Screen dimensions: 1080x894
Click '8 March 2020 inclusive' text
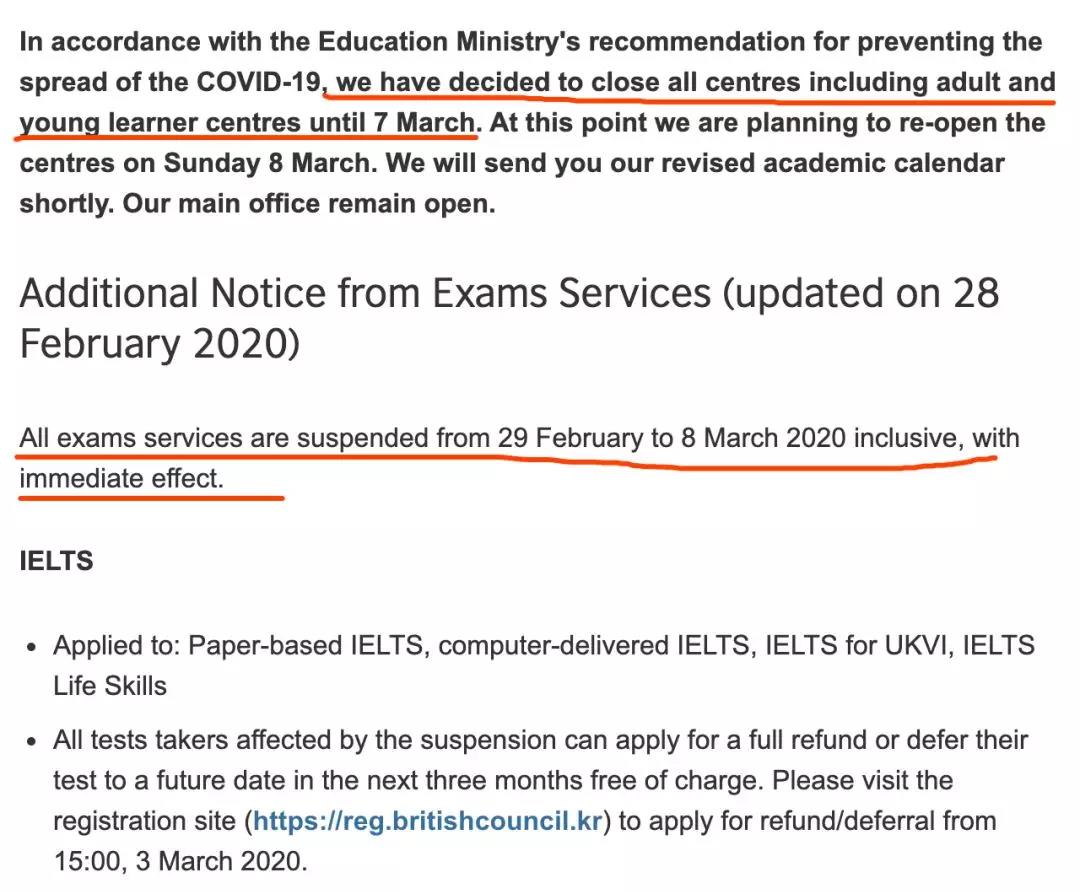pos(820,438)
